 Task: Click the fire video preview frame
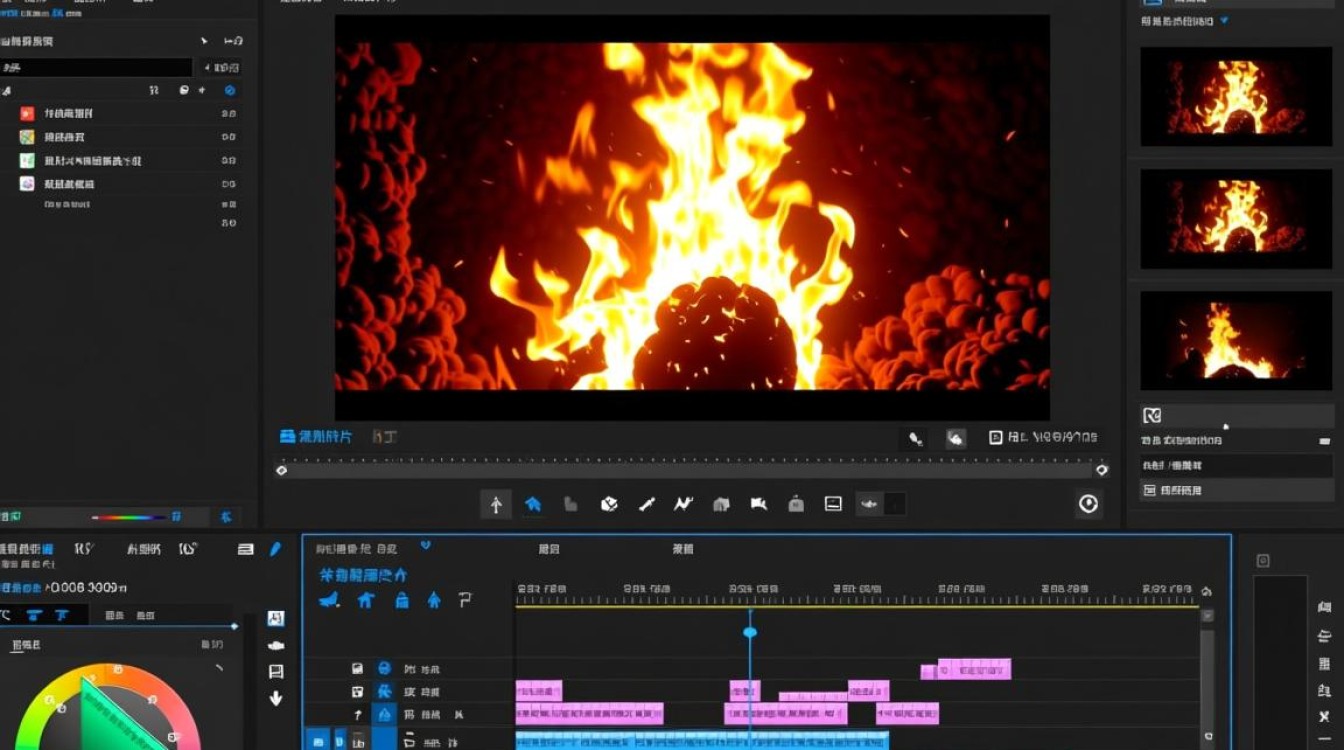(692, 217)
